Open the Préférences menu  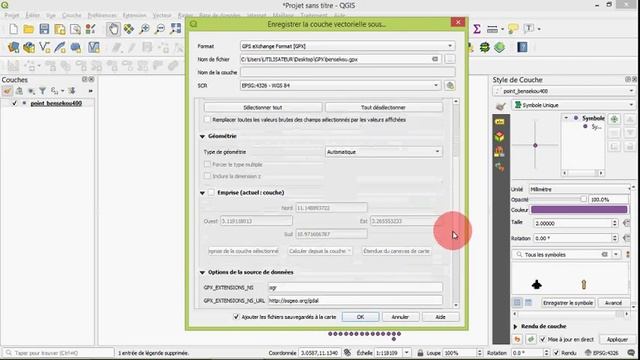(102, 15)
